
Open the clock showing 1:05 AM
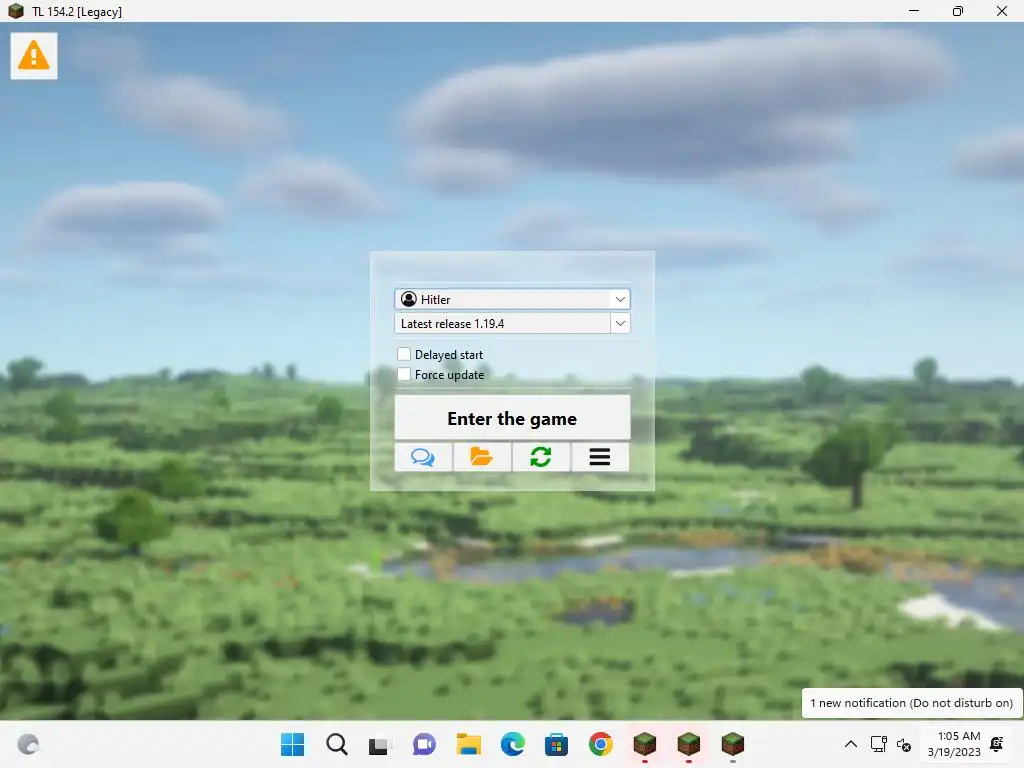click(x=954, y=744)
